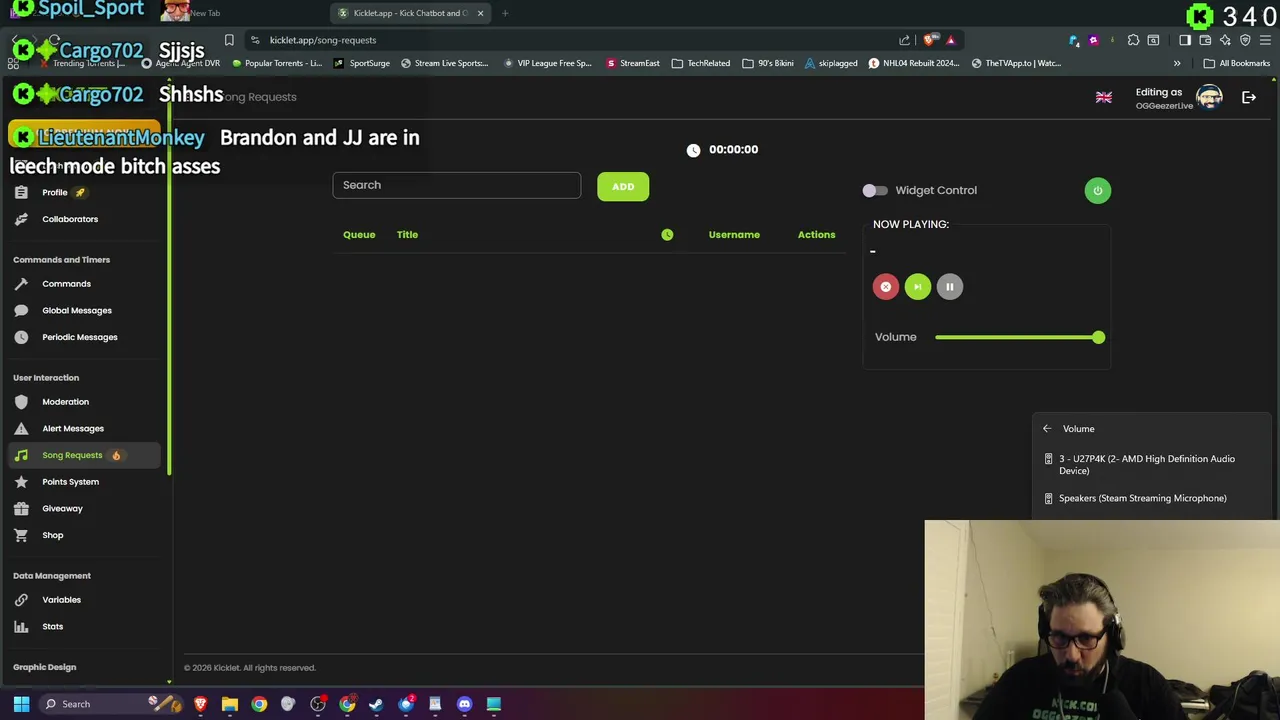1280x720 pixels.
Task: Click the green ADD button
Action: point(623,186)
